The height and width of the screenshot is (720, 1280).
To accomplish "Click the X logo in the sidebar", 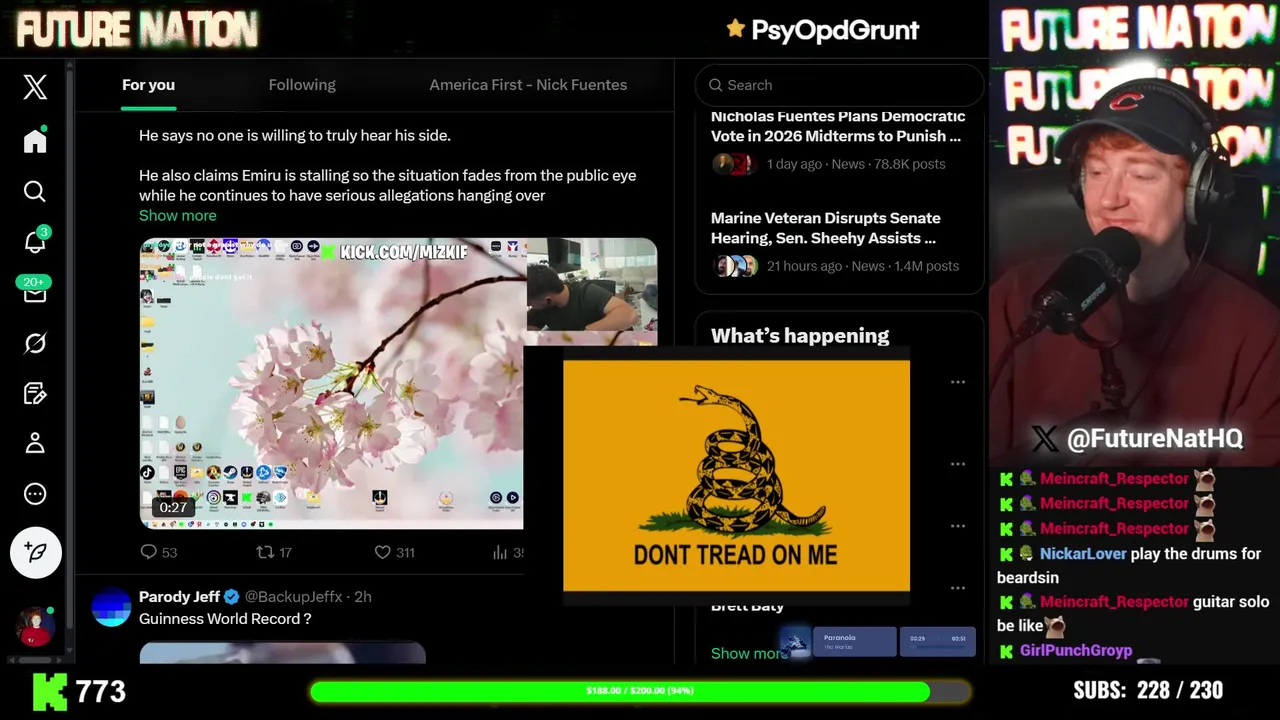I will (35, 87).
